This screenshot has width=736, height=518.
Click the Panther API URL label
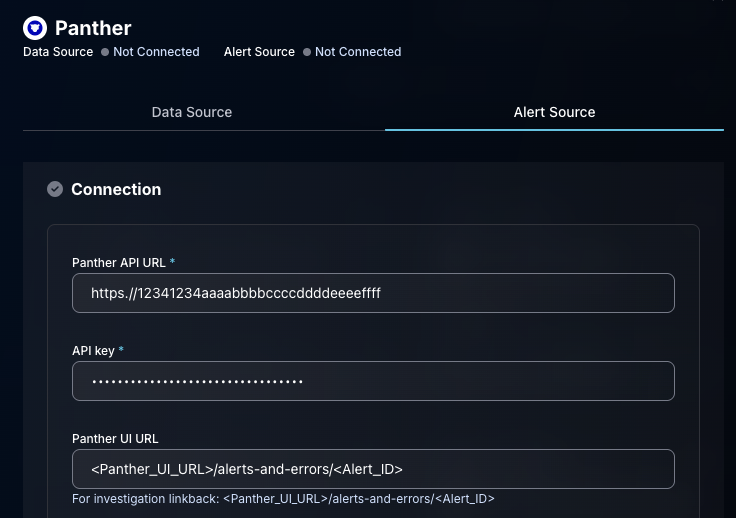point(119,263)
